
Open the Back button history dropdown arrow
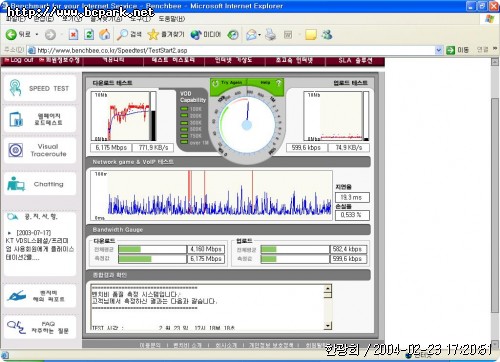coord(37,34)
